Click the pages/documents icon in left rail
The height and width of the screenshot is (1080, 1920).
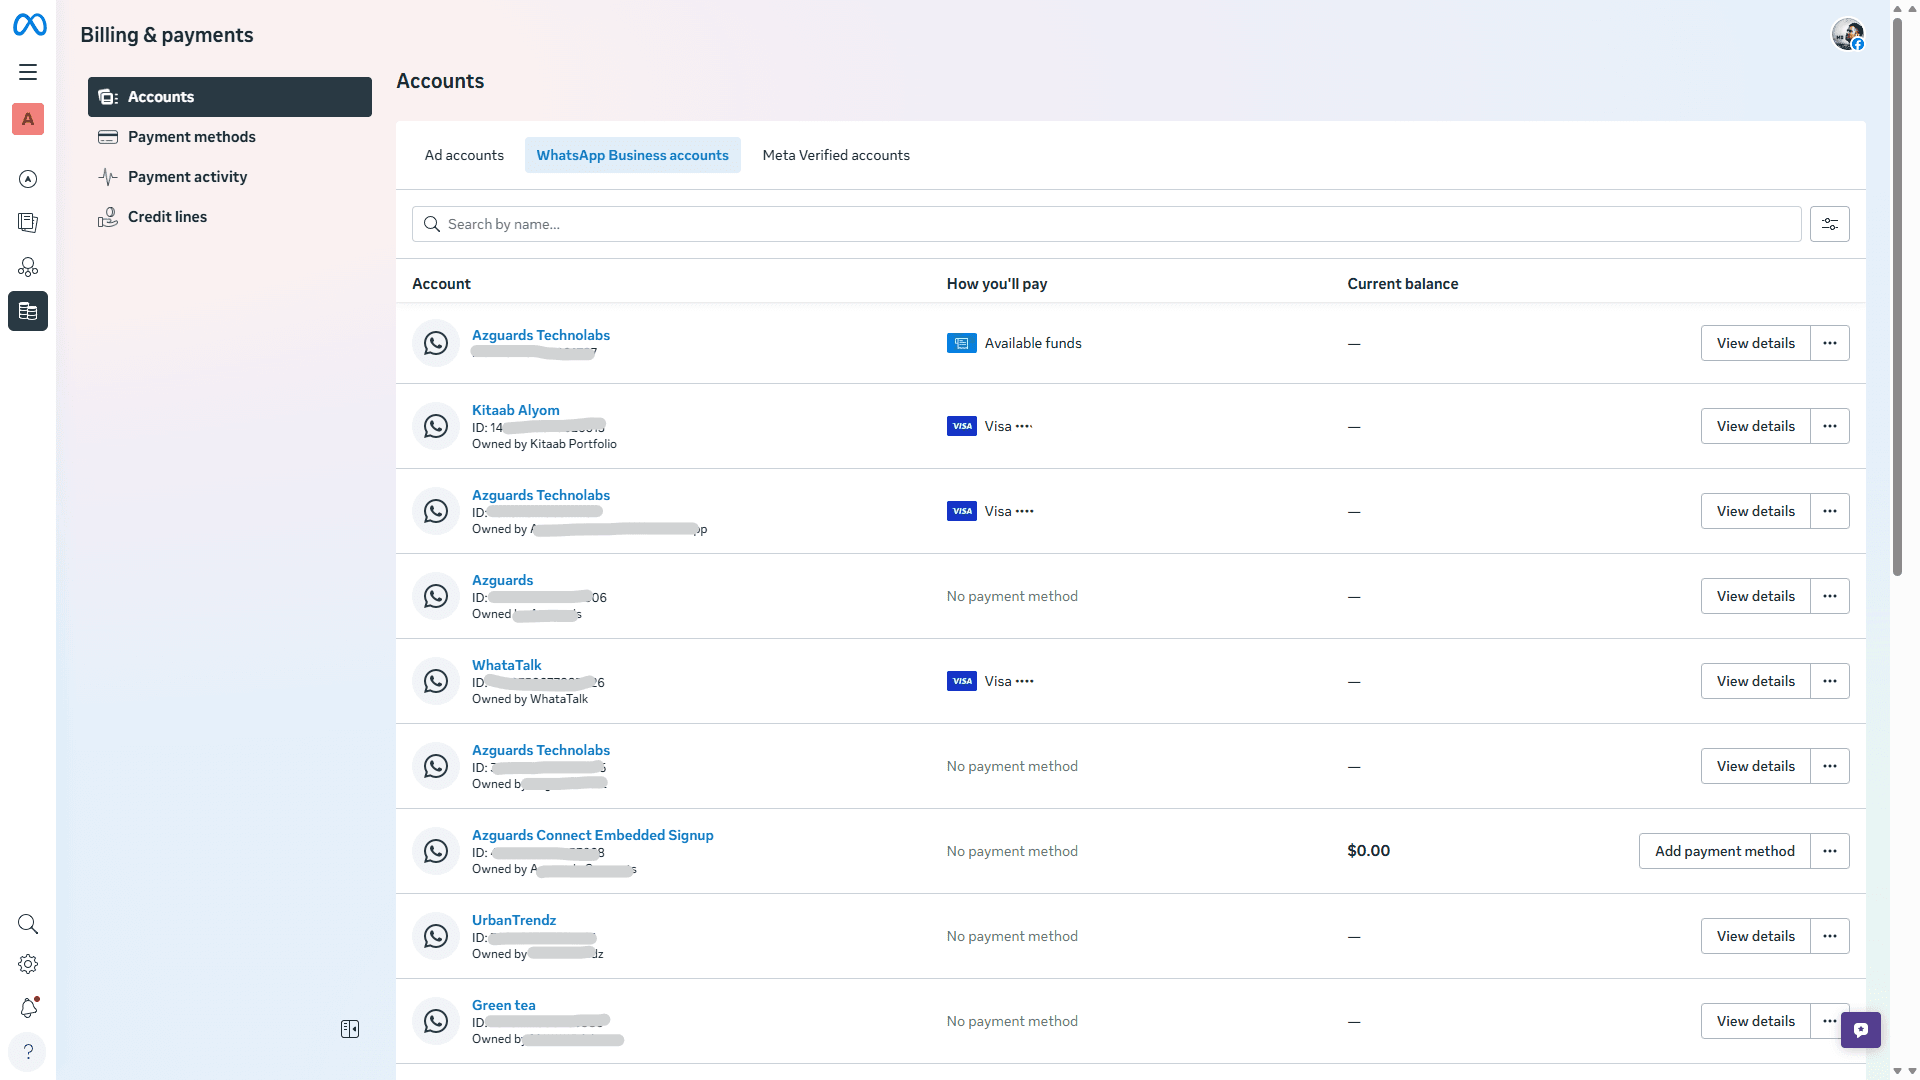tap(28, 223)
